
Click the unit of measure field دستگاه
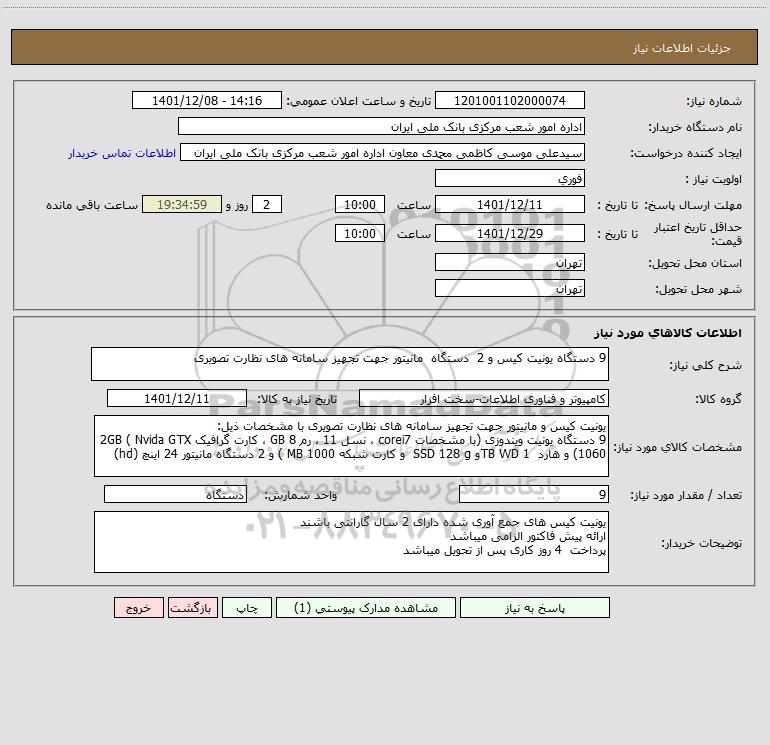tap(175, 494)
